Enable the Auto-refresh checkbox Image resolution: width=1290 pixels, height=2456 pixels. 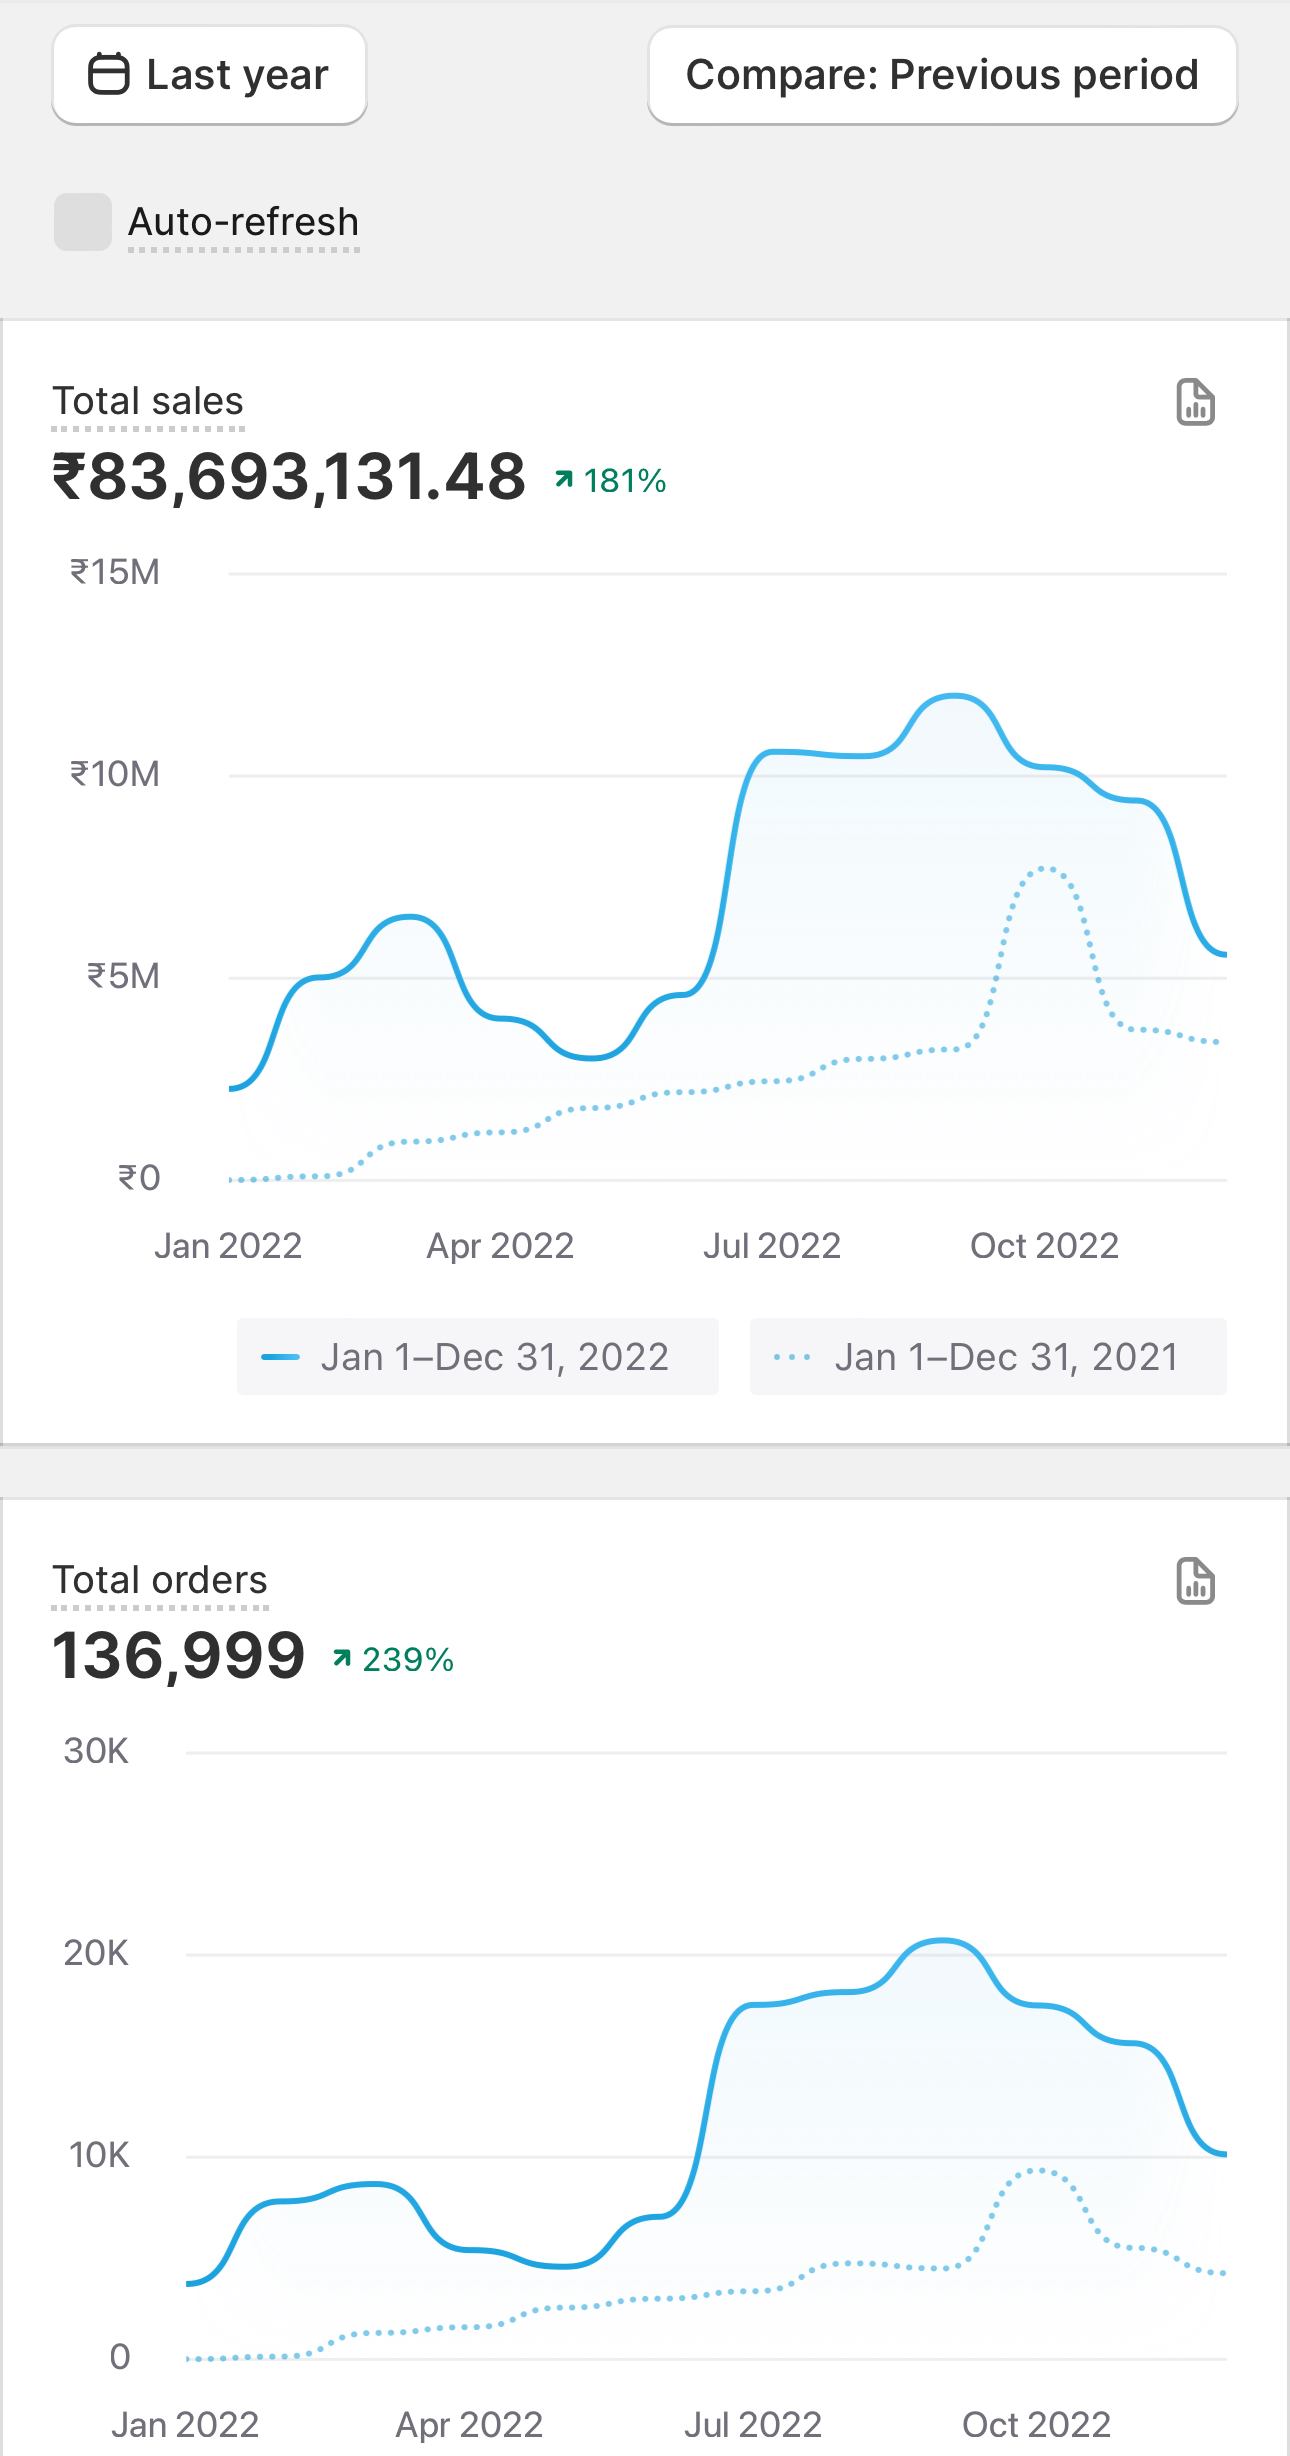pyautogui.click(x=83, y=222)
